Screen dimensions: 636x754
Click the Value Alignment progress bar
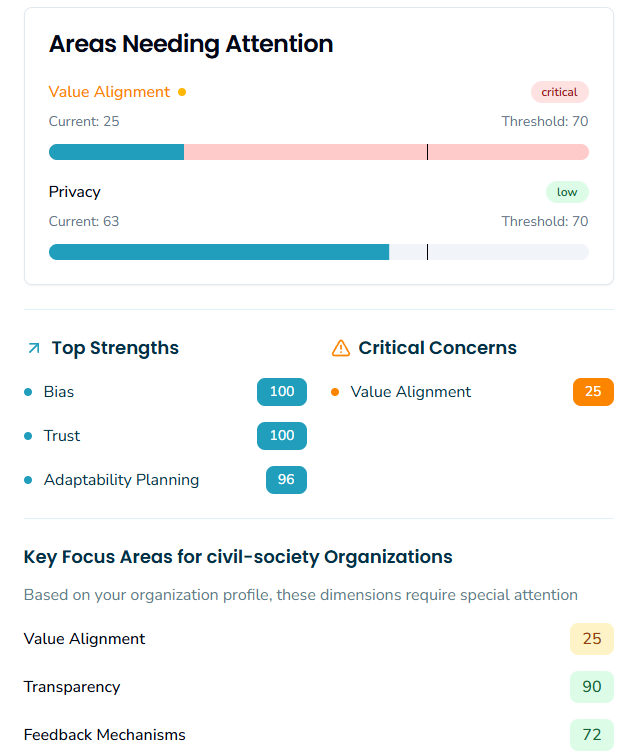tap(318, 152)
